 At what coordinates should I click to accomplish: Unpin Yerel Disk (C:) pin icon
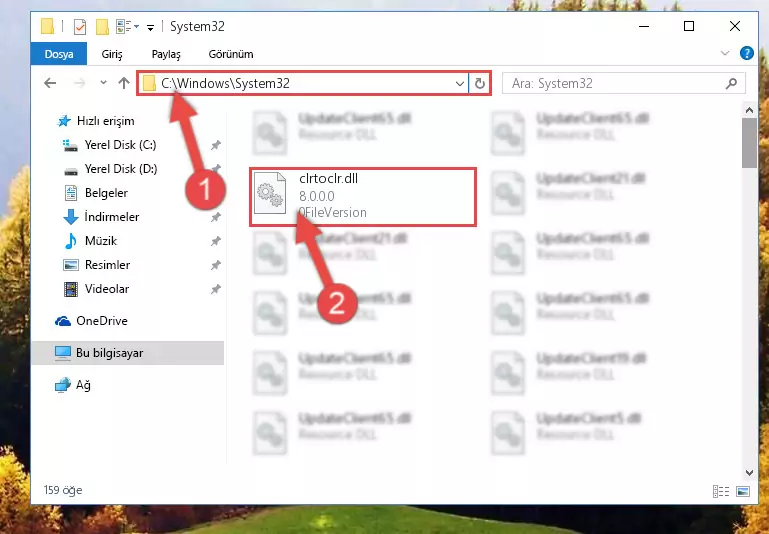pos(216,145)
